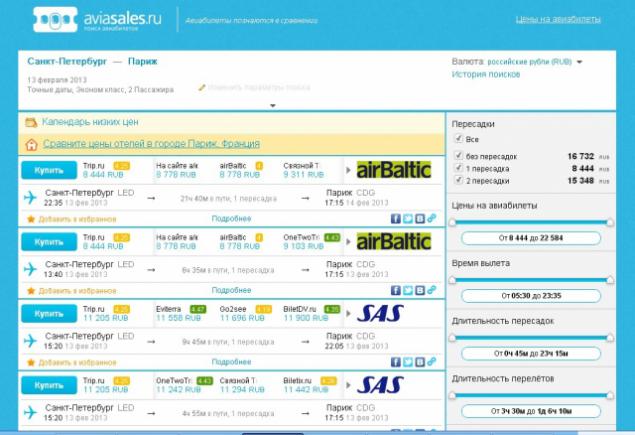Viewport: 635px width, 435px height.
Task: Click plane icon of SAS 22:05 flight row
Action: 30,341
